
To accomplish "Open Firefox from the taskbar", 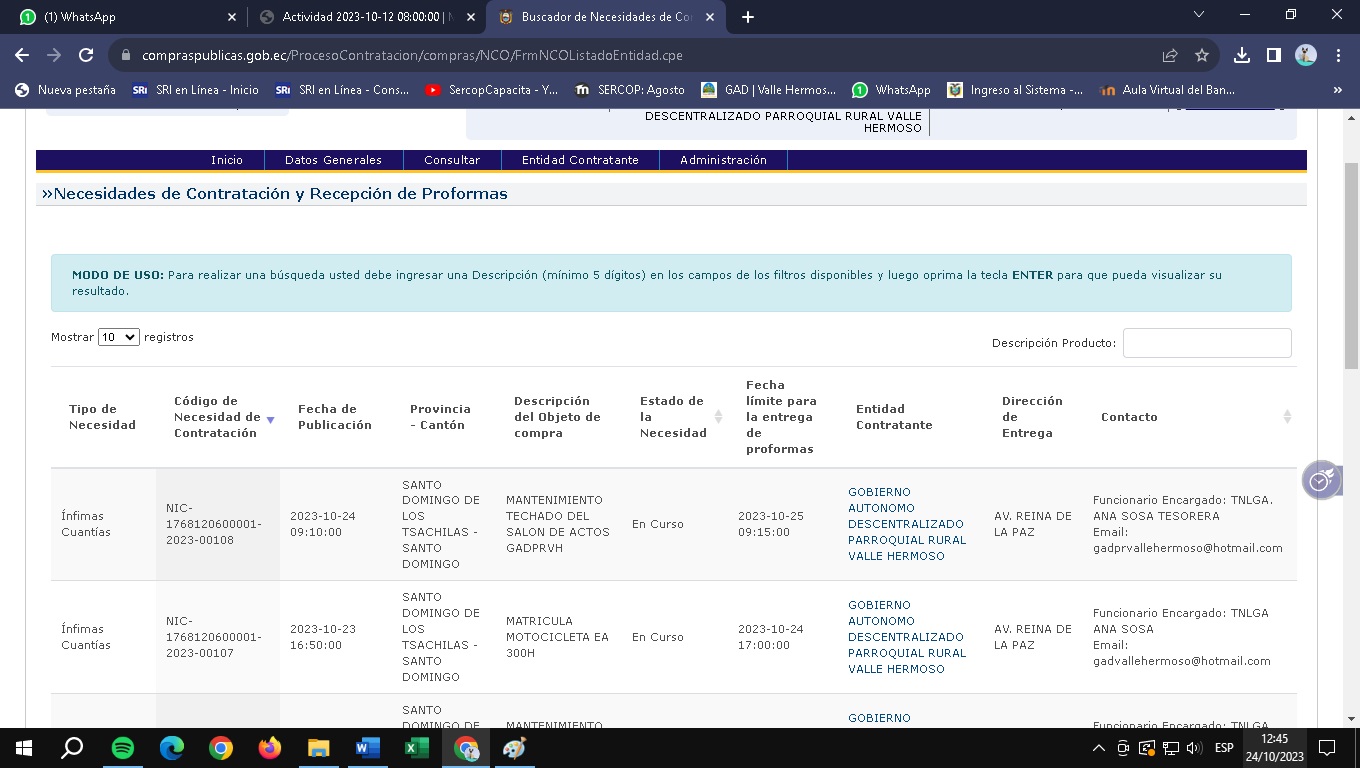I will coord(269,748).
